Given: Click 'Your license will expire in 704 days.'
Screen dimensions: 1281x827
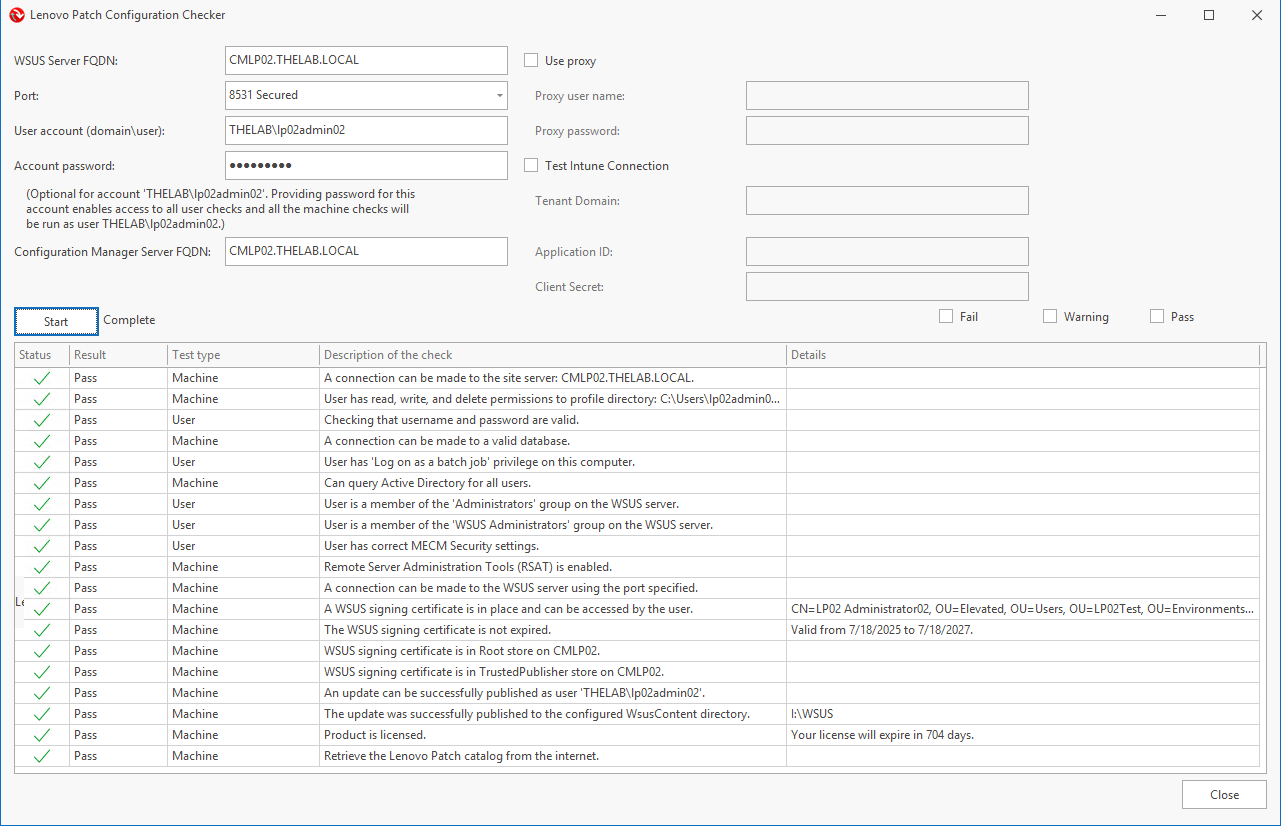Looking at the screenshot, I should click(x=882, y=735).
